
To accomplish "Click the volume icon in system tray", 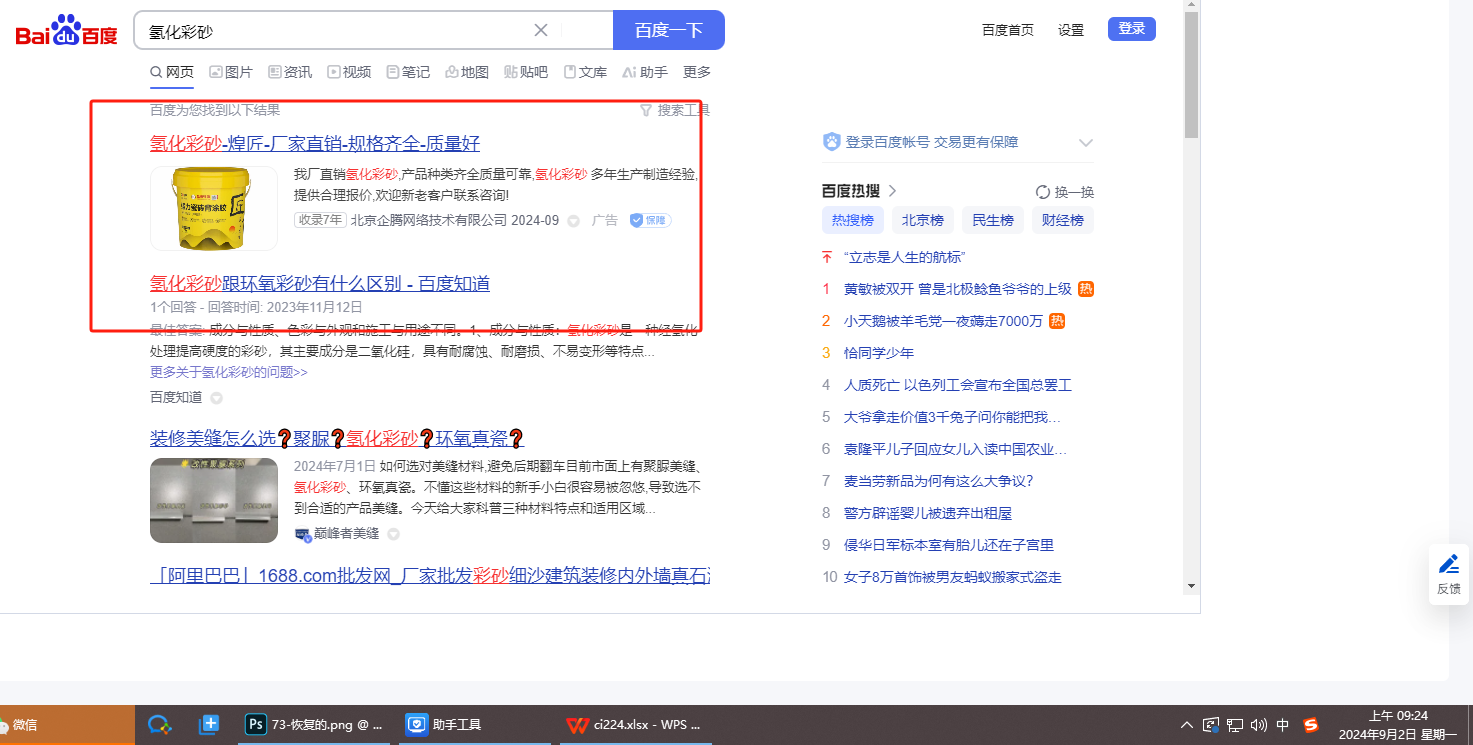I will [1258, 725].
